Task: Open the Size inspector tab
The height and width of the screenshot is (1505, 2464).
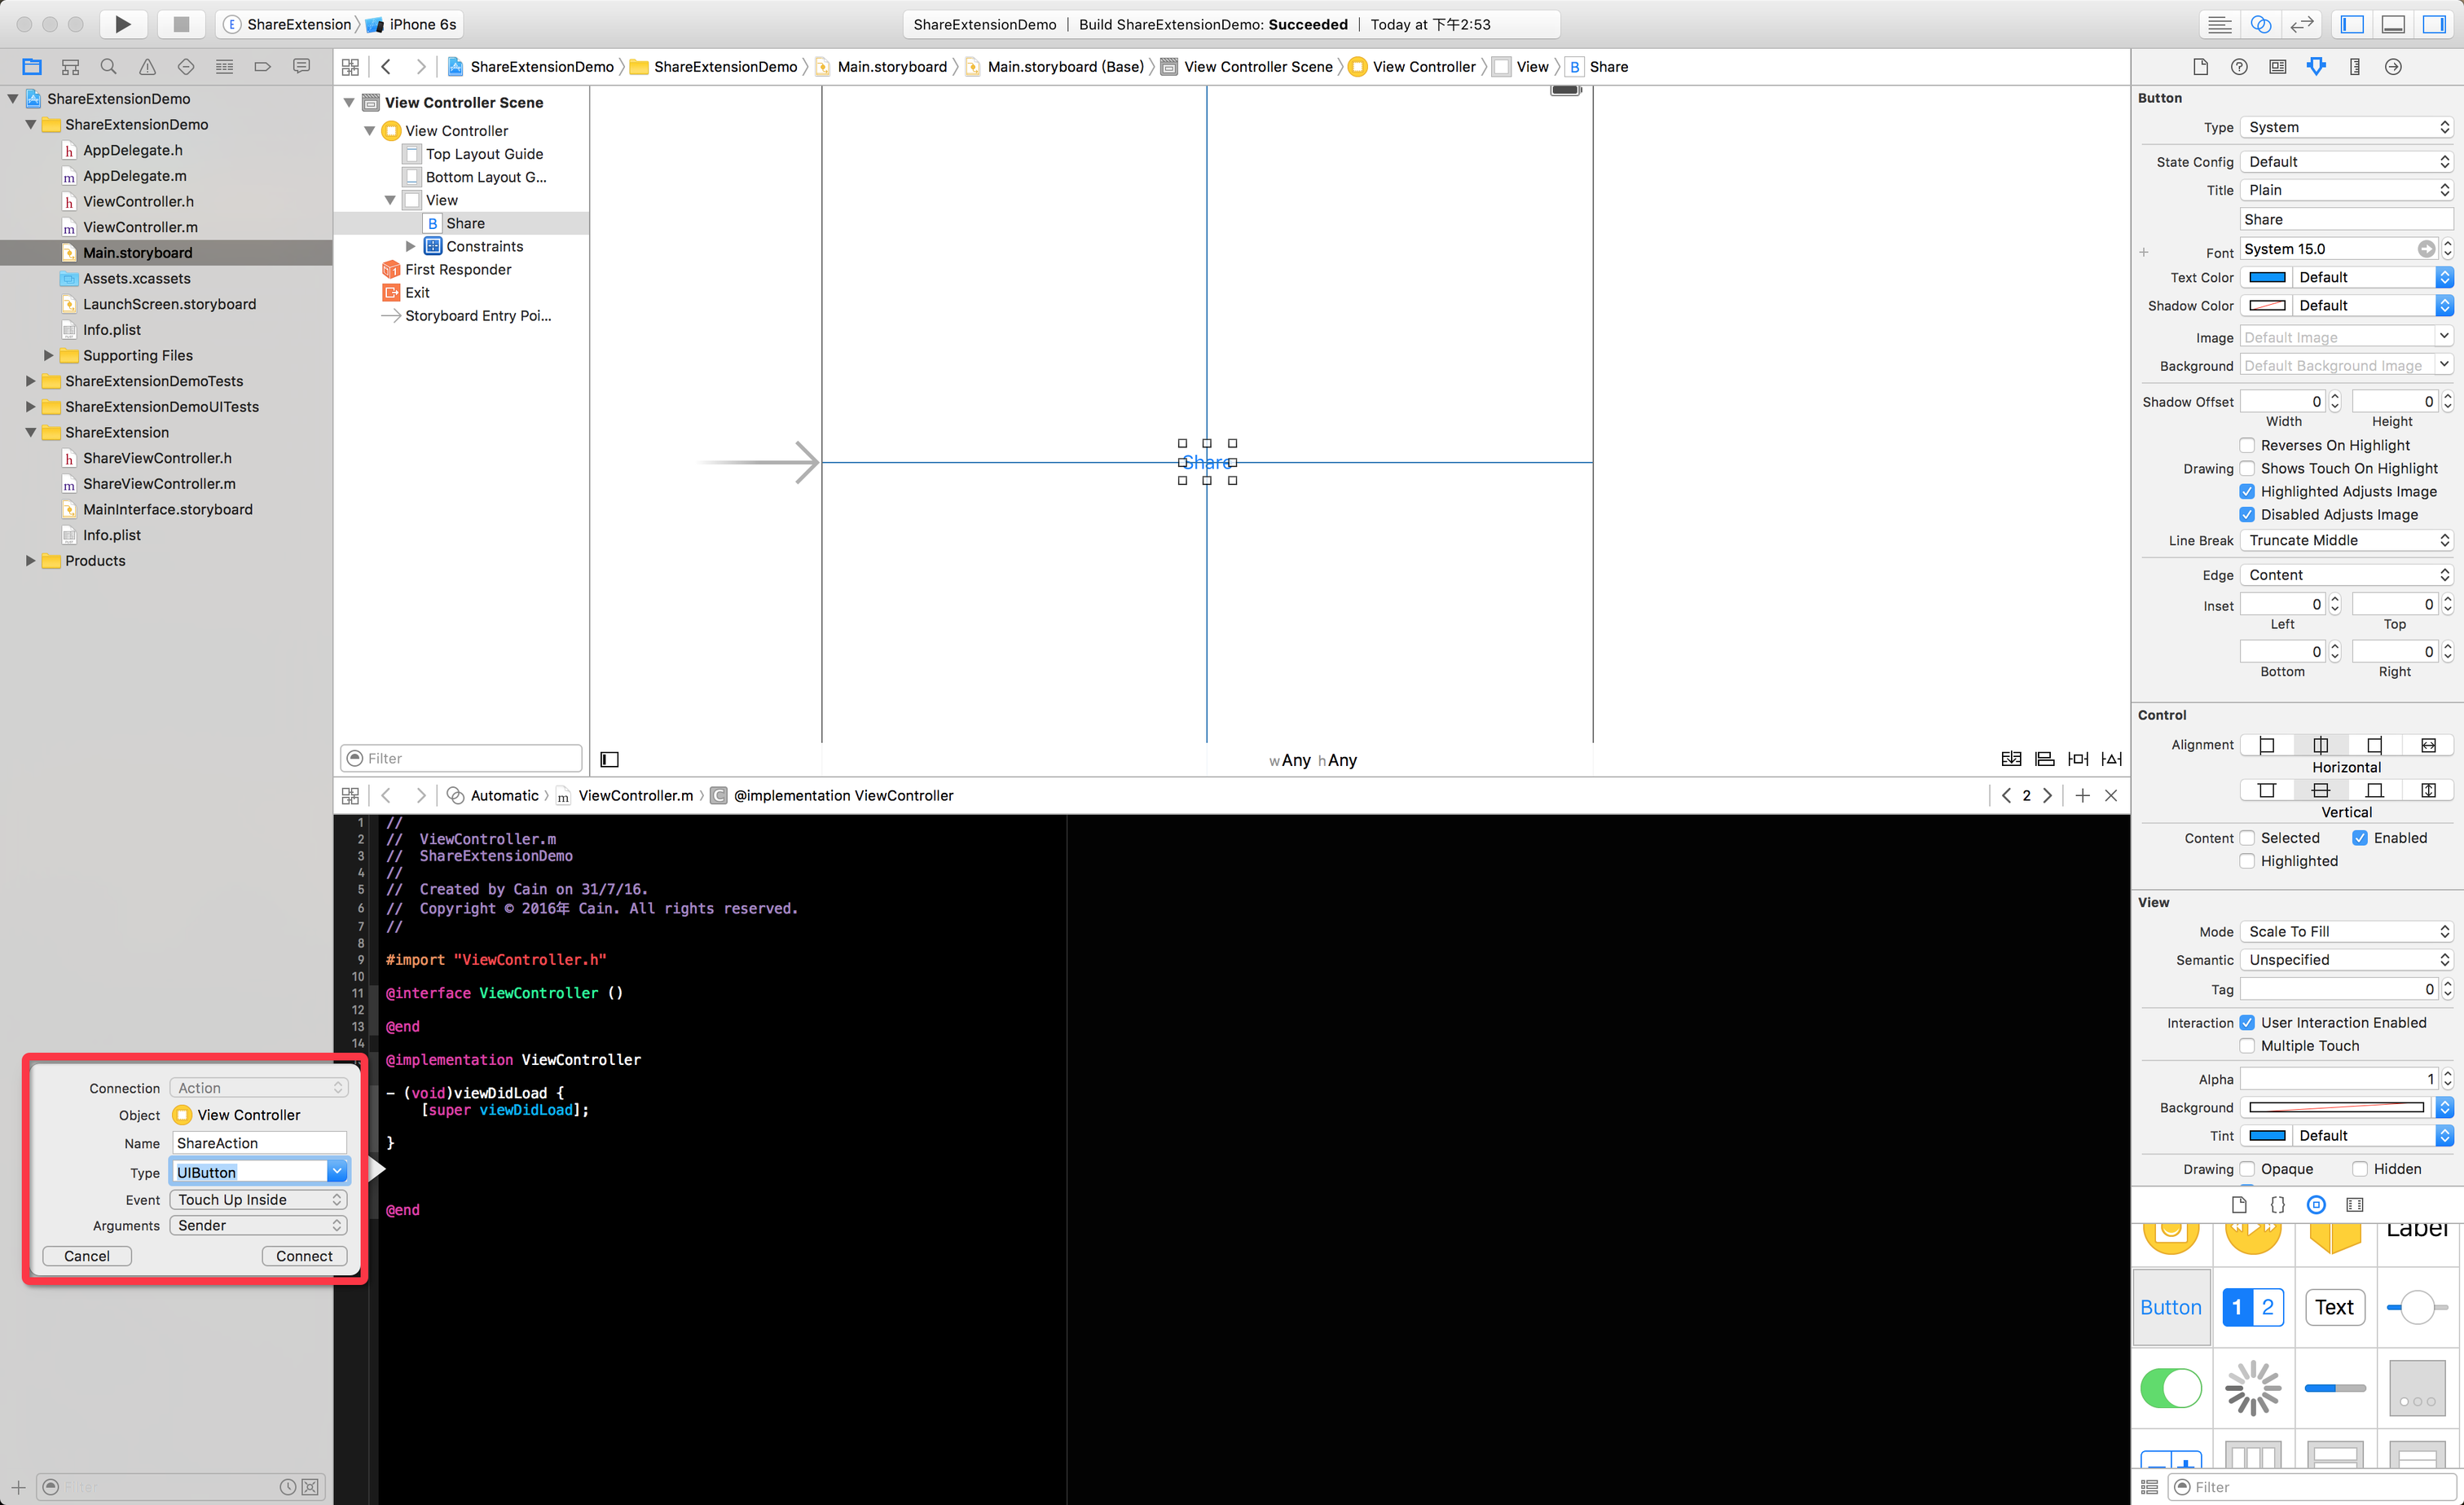Action: (x=2355, y=67)
